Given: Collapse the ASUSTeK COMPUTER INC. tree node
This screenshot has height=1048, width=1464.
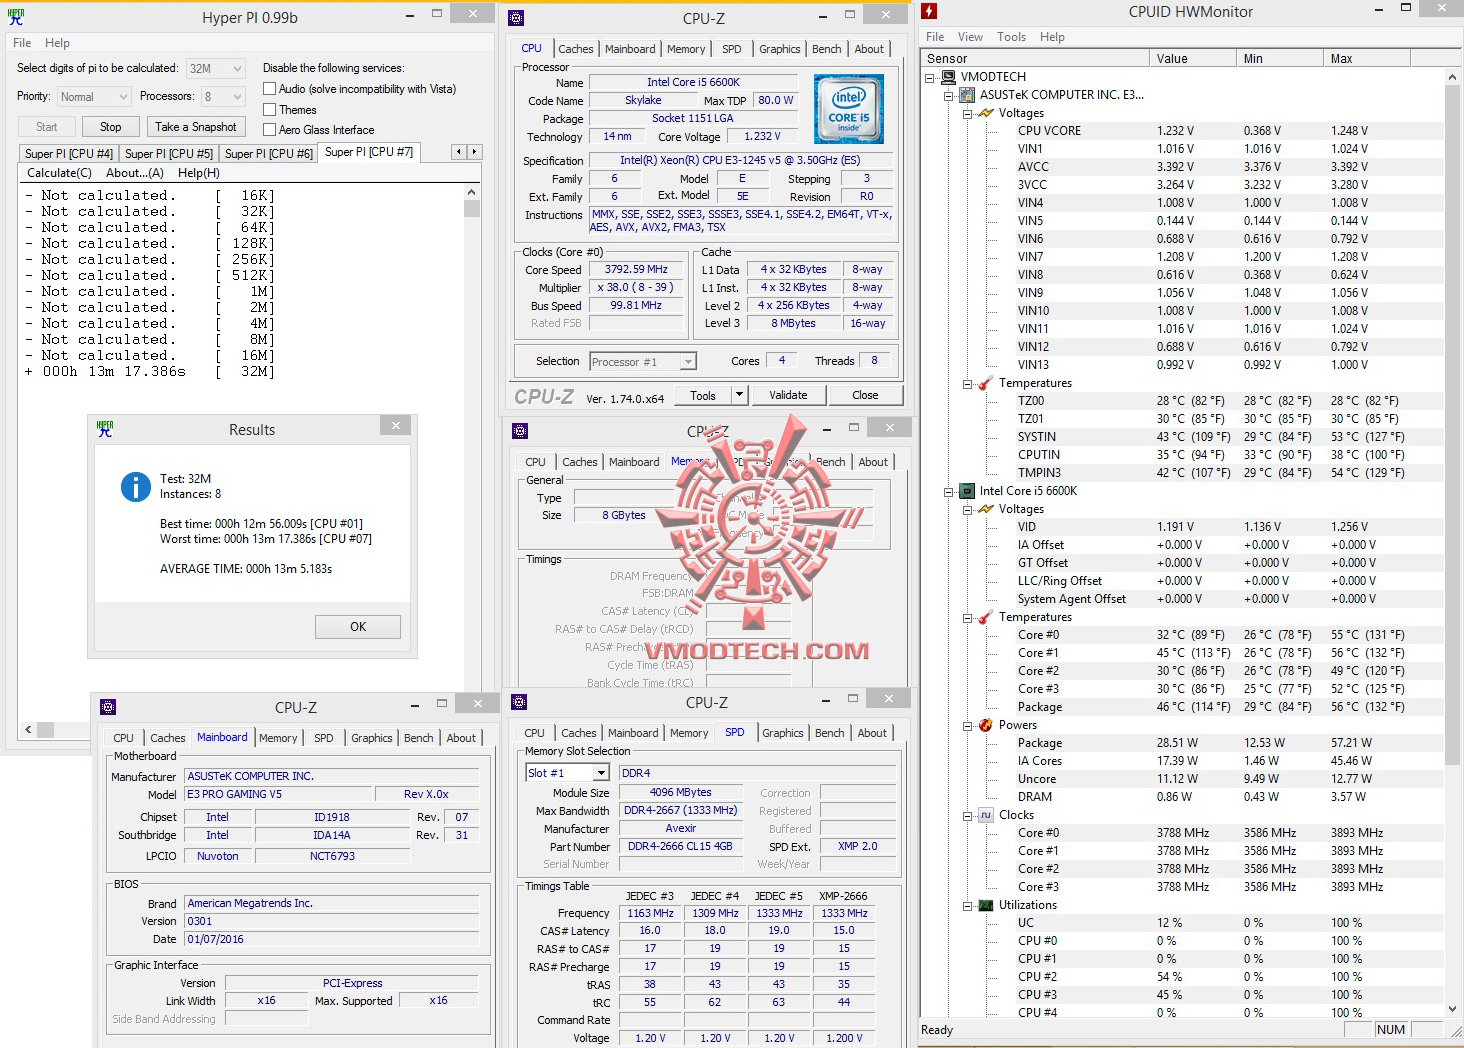Looking at the screenshot, I should [x=949, y=95].
